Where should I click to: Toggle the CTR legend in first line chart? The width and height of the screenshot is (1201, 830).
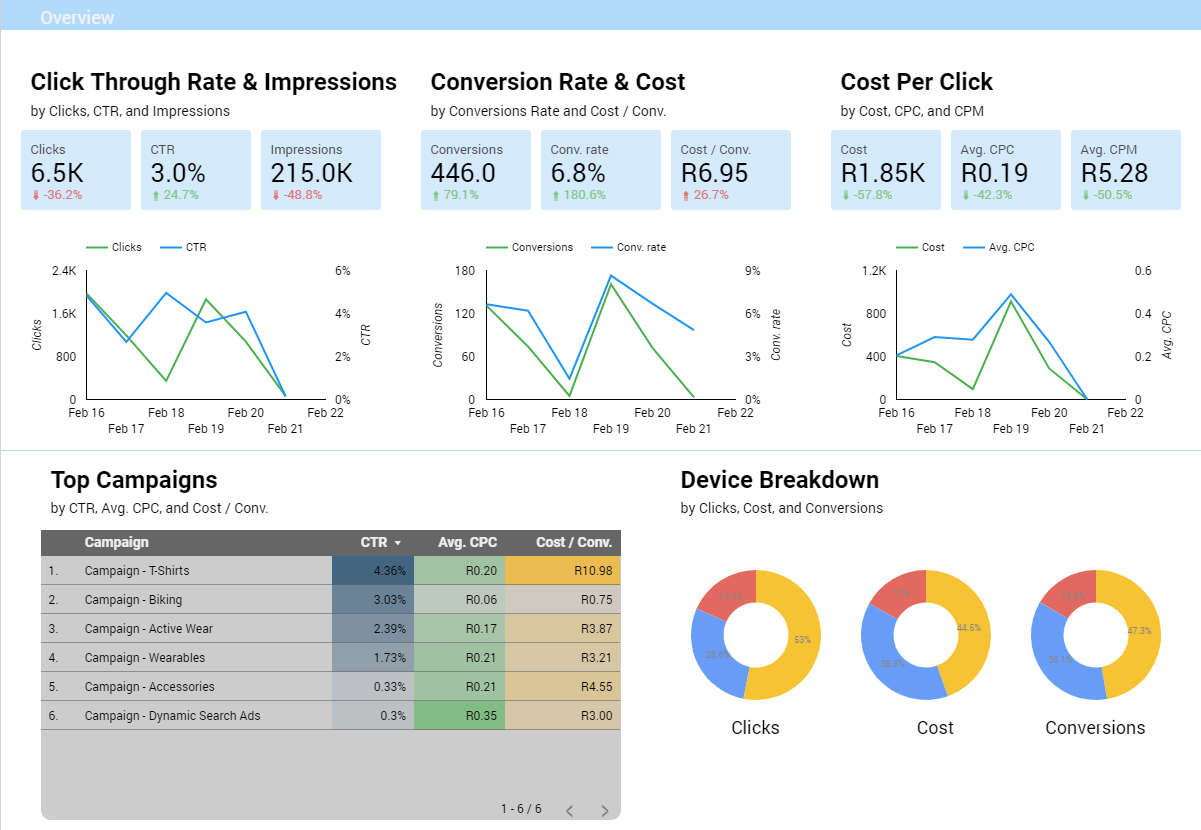pyautogui.click(x=183, y=247)
